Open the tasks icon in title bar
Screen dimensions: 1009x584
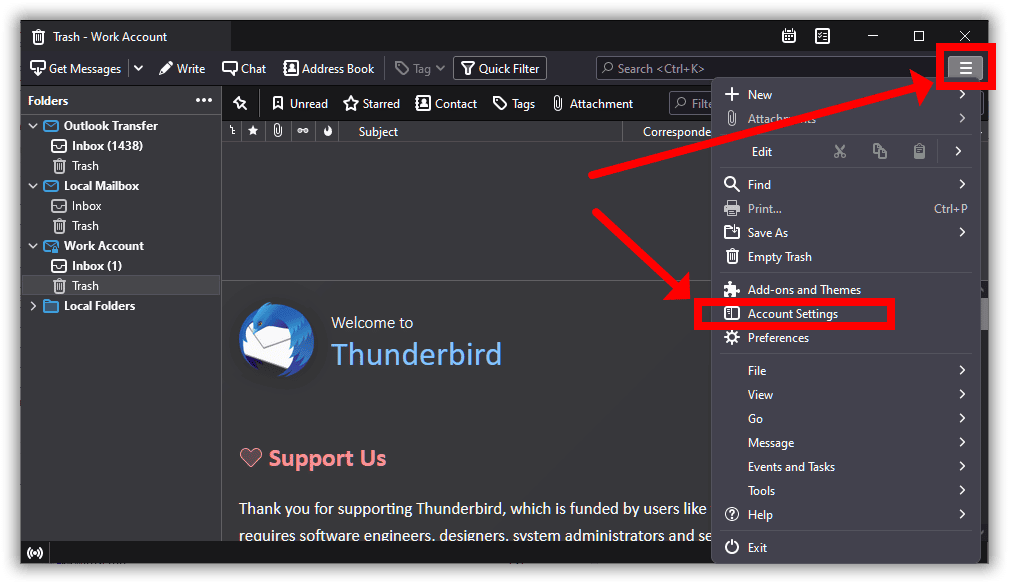[822, 36]
